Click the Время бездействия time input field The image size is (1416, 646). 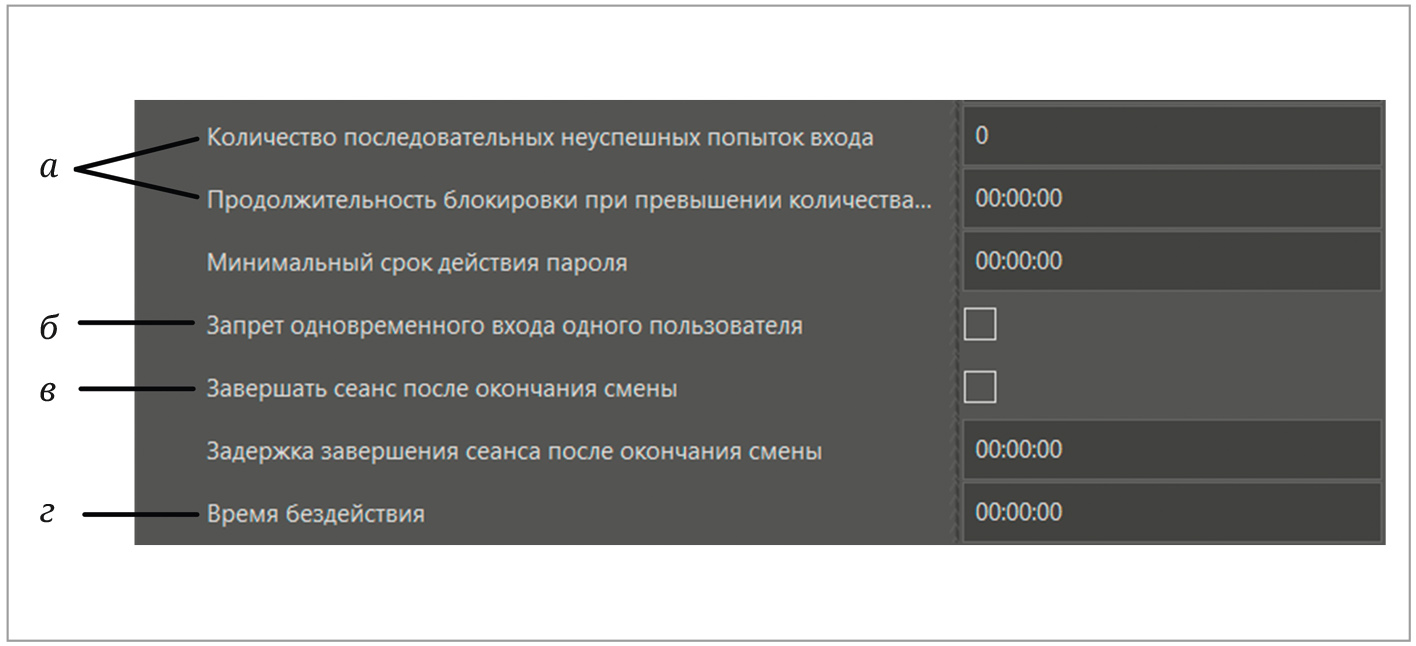pyautogui.click(x=1171, y=512)
